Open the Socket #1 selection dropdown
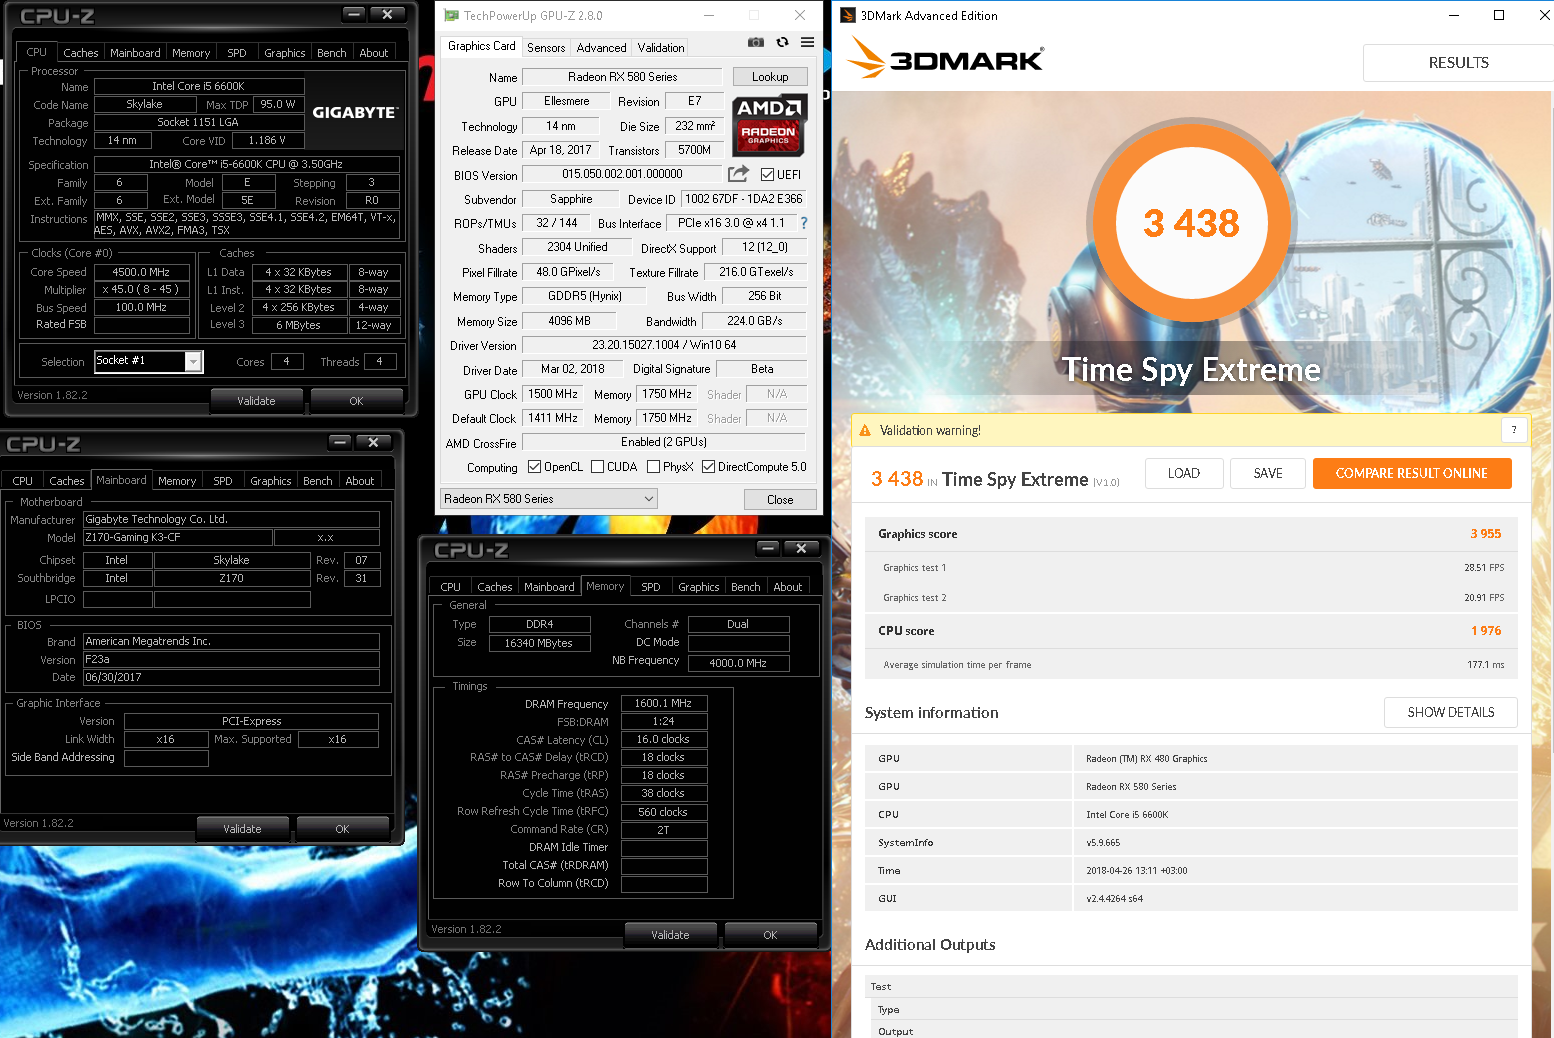Screen dimensions: 1554x1038 pyautogui.click(x=149, y=361)
